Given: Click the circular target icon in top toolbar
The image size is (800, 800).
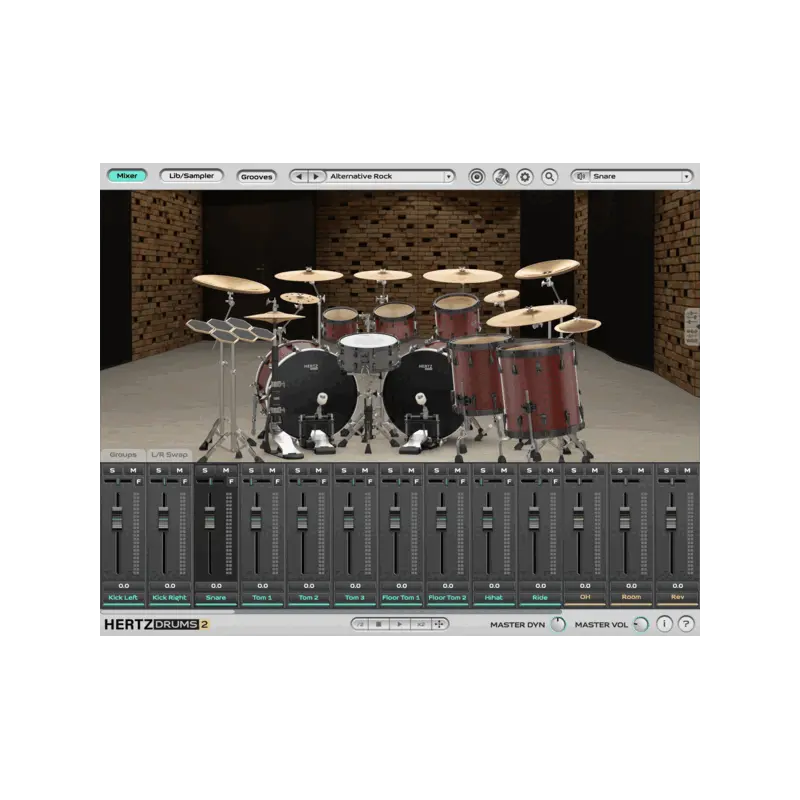Looking at the screenshot, I should (477, 177).
